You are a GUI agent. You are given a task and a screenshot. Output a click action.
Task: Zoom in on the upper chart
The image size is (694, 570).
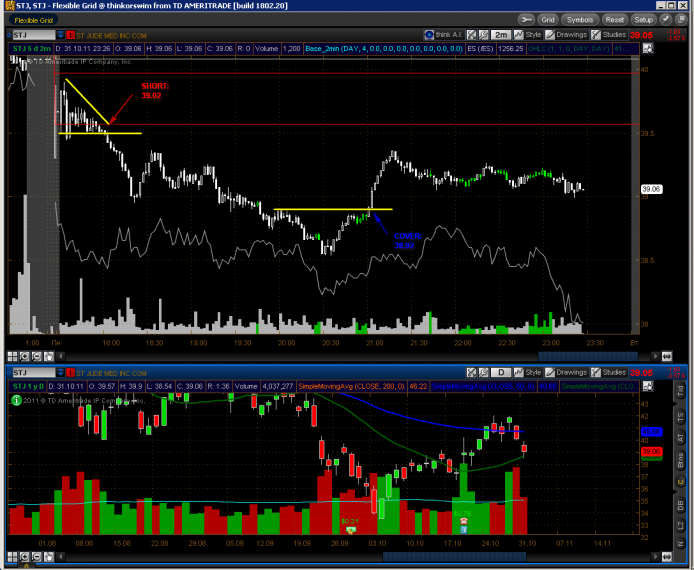pyautogui.click(x=24, y=356)
